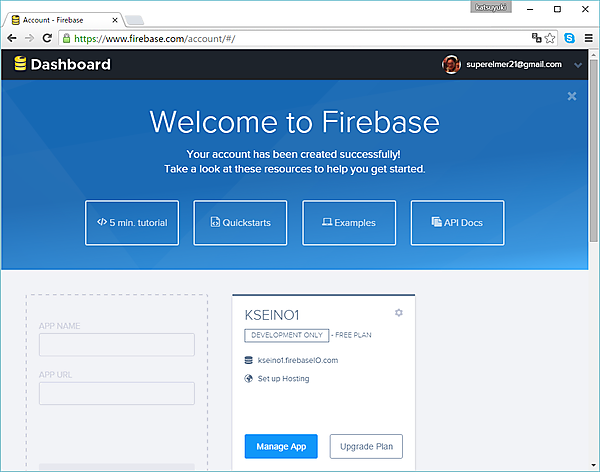Screen dimensions: 600x472
Task: Click the superelmer21@gmail.com account label
Action: [x=514, y=64]
